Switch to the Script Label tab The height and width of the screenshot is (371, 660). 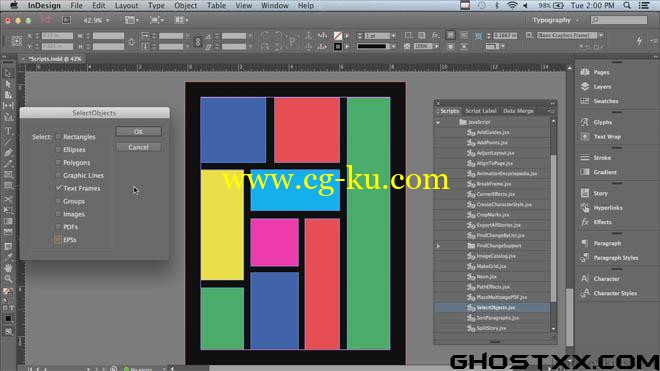481,111
